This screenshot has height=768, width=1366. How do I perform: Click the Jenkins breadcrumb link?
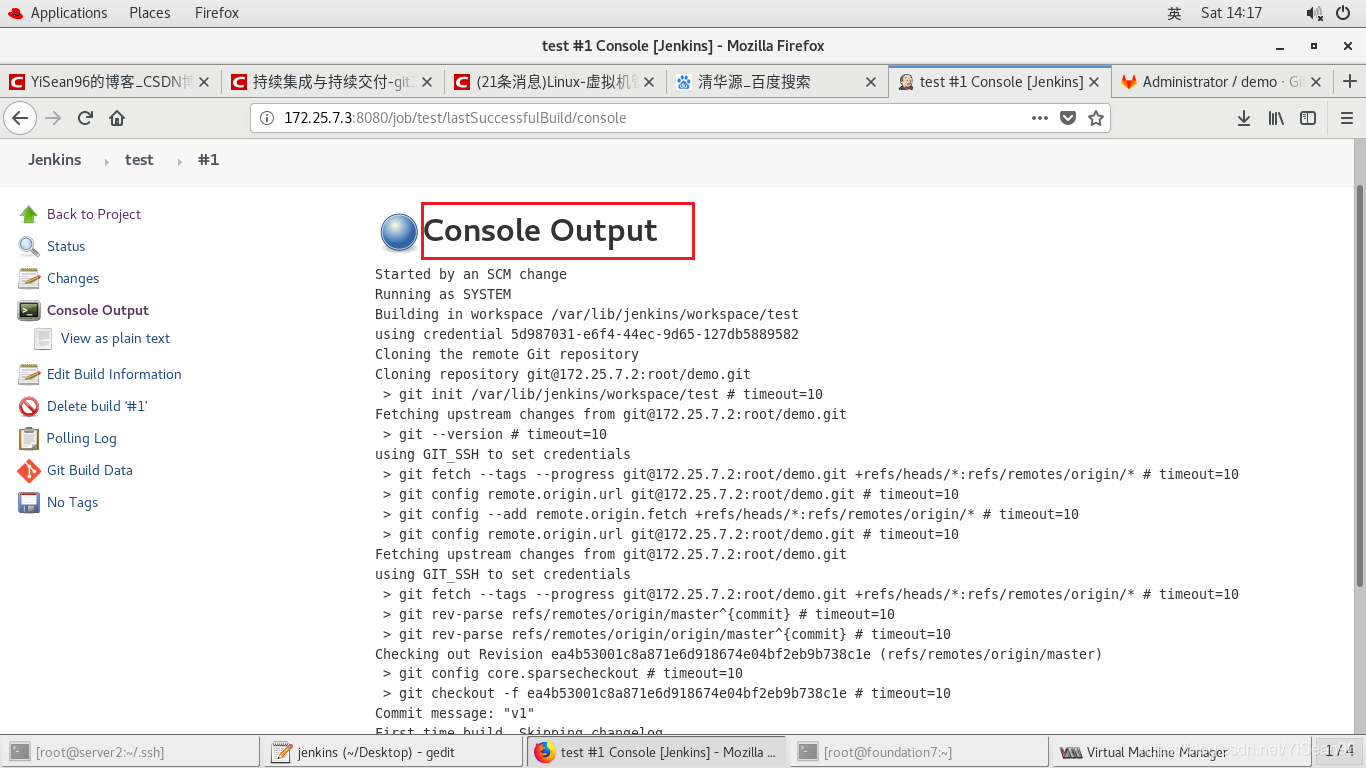click(55, 160)
